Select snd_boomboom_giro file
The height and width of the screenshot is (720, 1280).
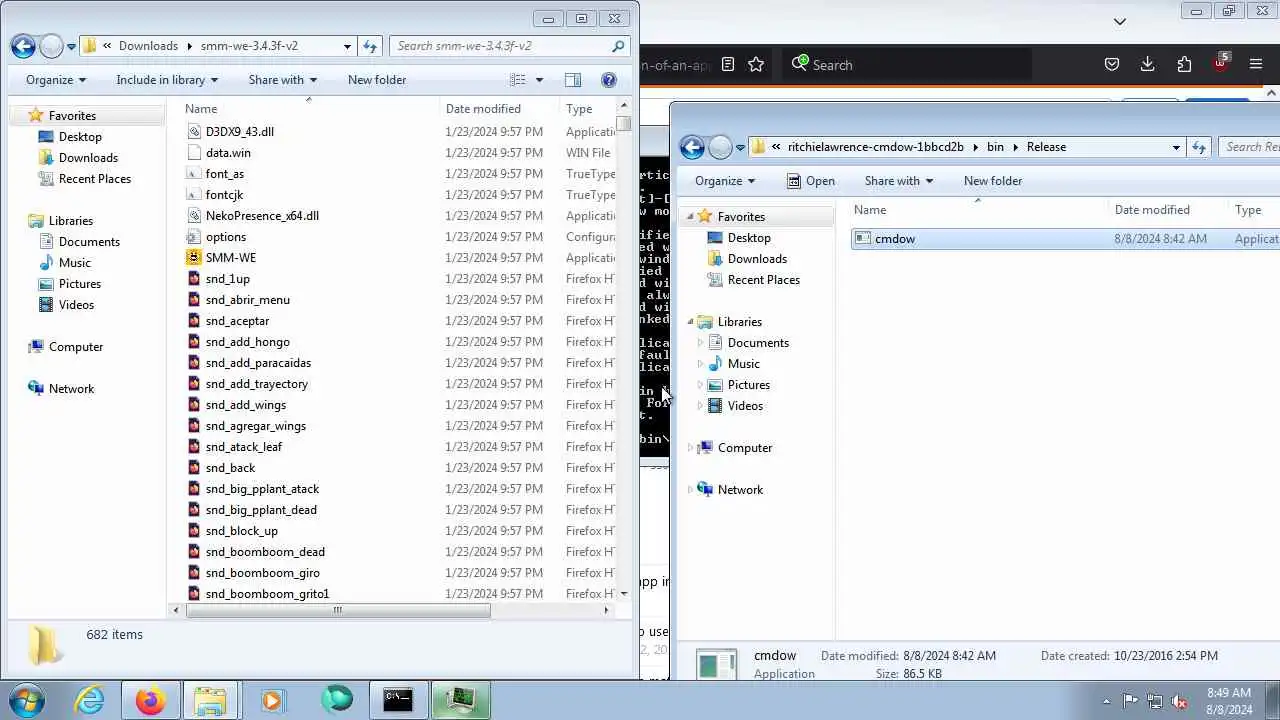[x=262, y=573]
